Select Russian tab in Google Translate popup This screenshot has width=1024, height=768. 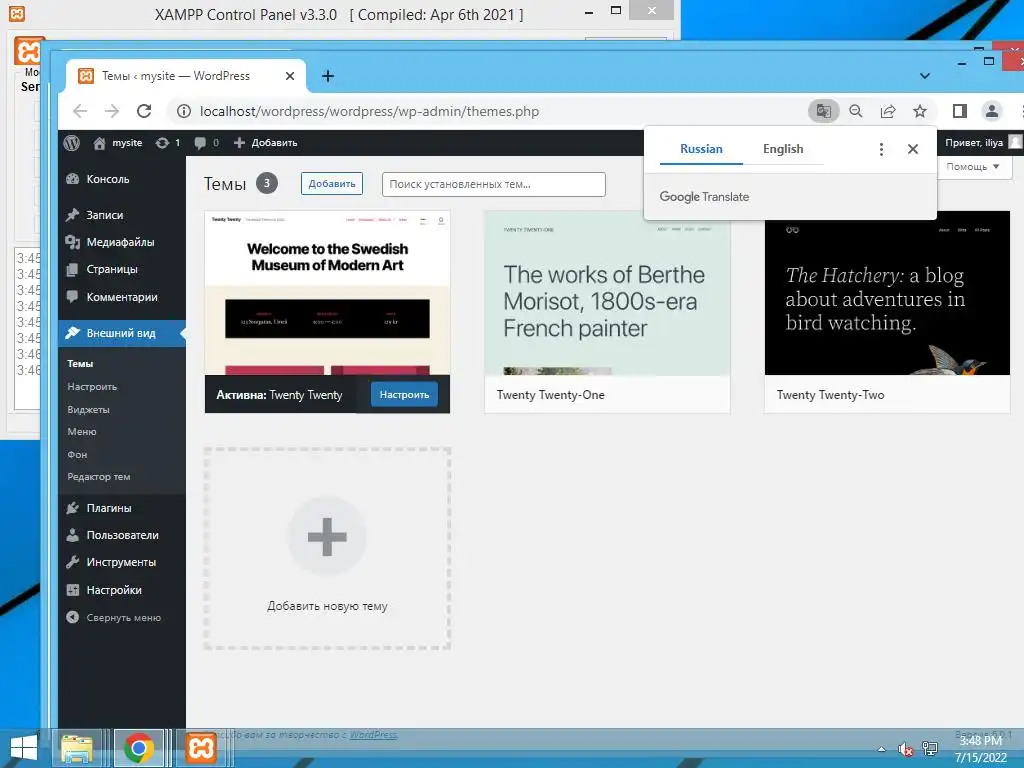click(701, 149)
